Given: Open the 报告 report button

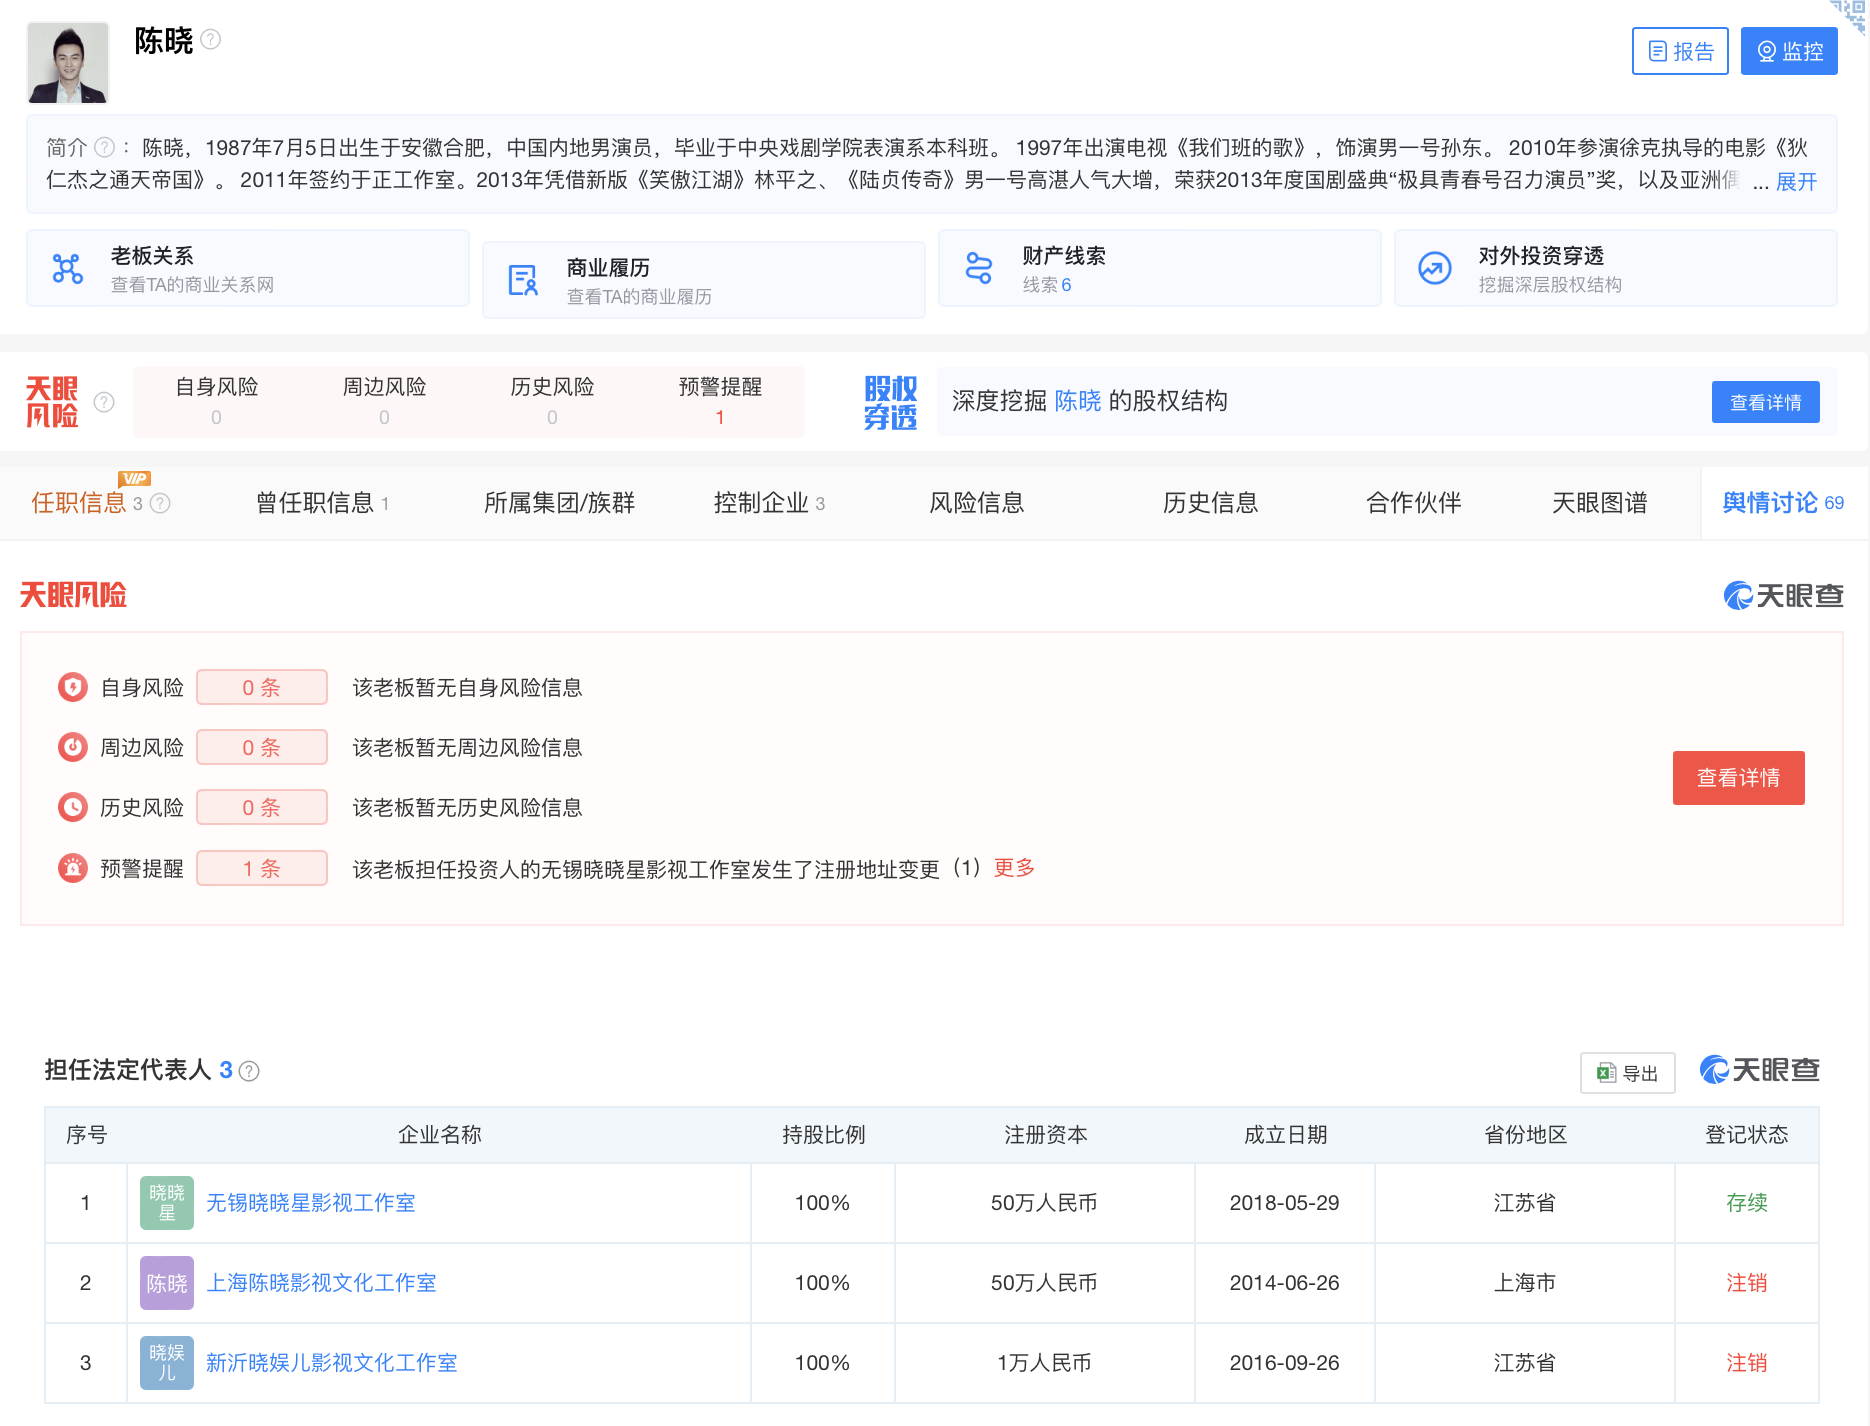Looking at the screenshot, I should click(1680, 51).
